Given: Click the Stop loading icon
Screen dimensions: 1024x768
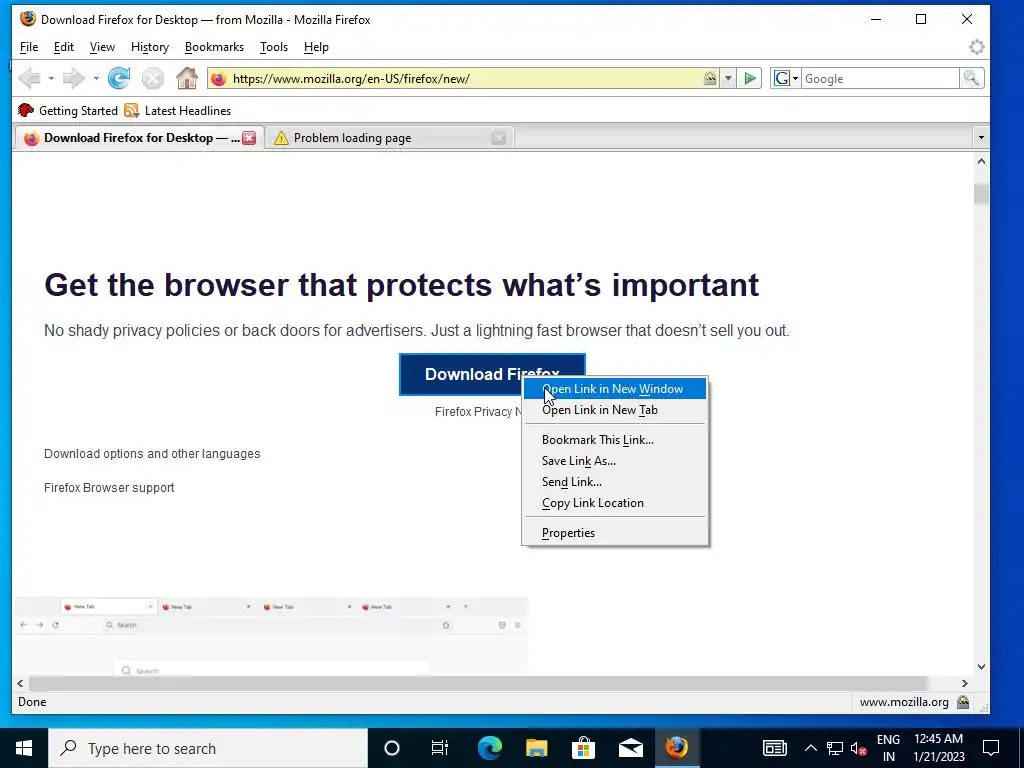Looking at the screenshot, I should (x=153, y=78).
